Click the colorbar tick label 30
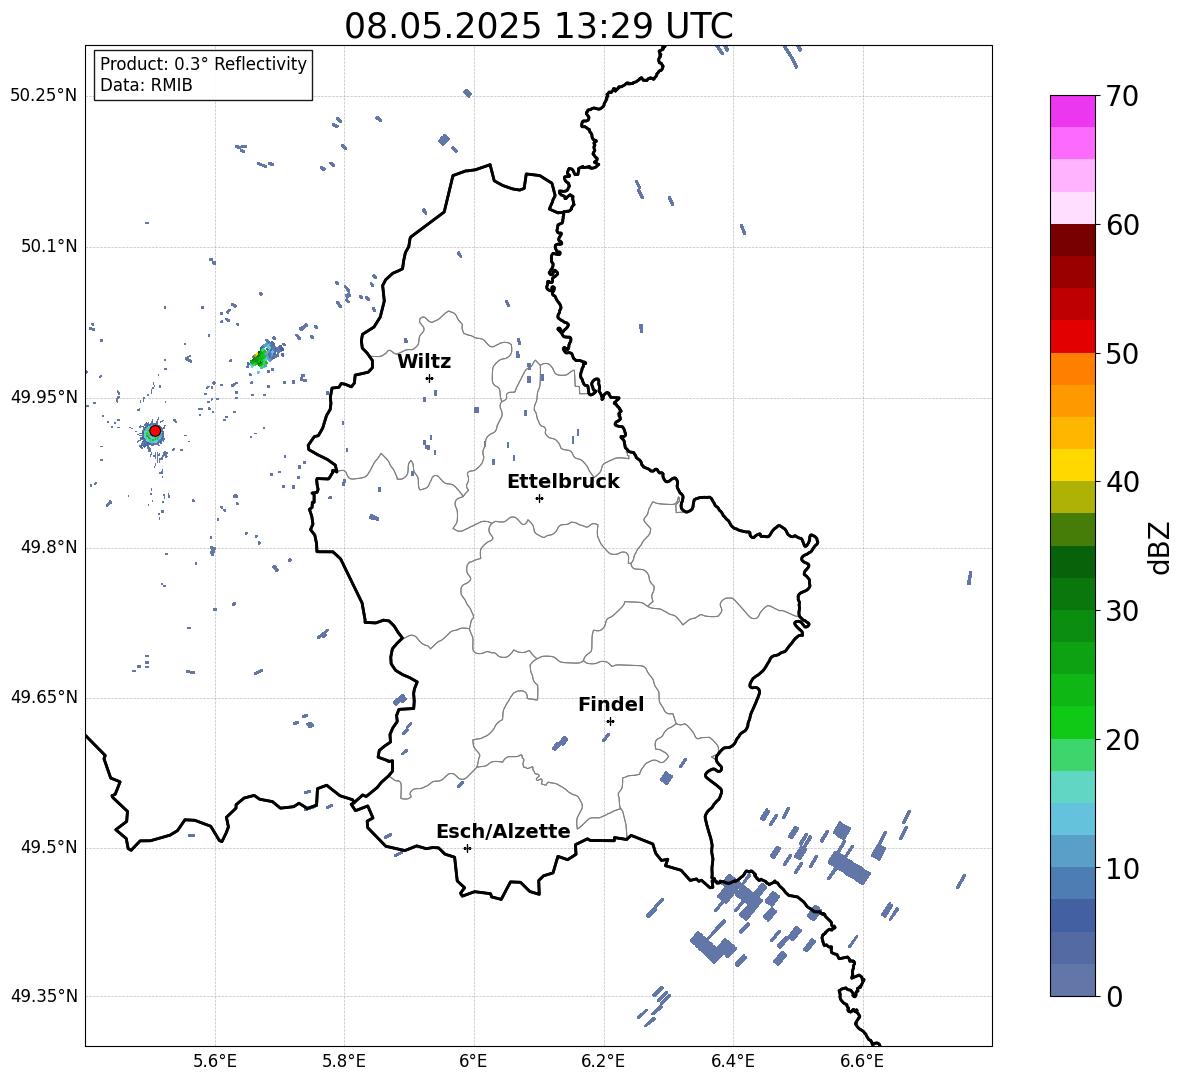 (1122, 611)
